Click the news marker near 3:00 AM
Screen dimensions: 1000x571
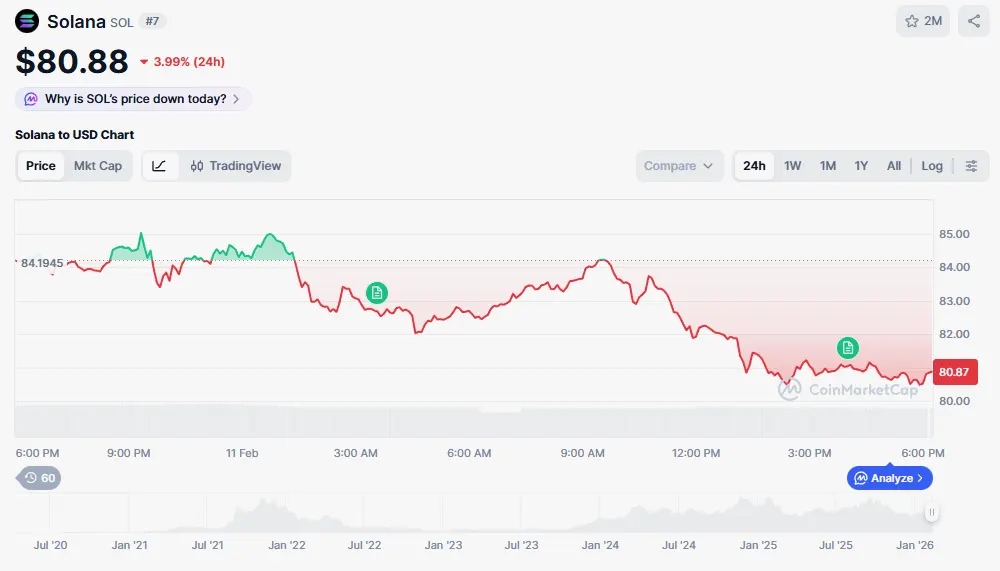pyautogui.click(x=377, y=292)
